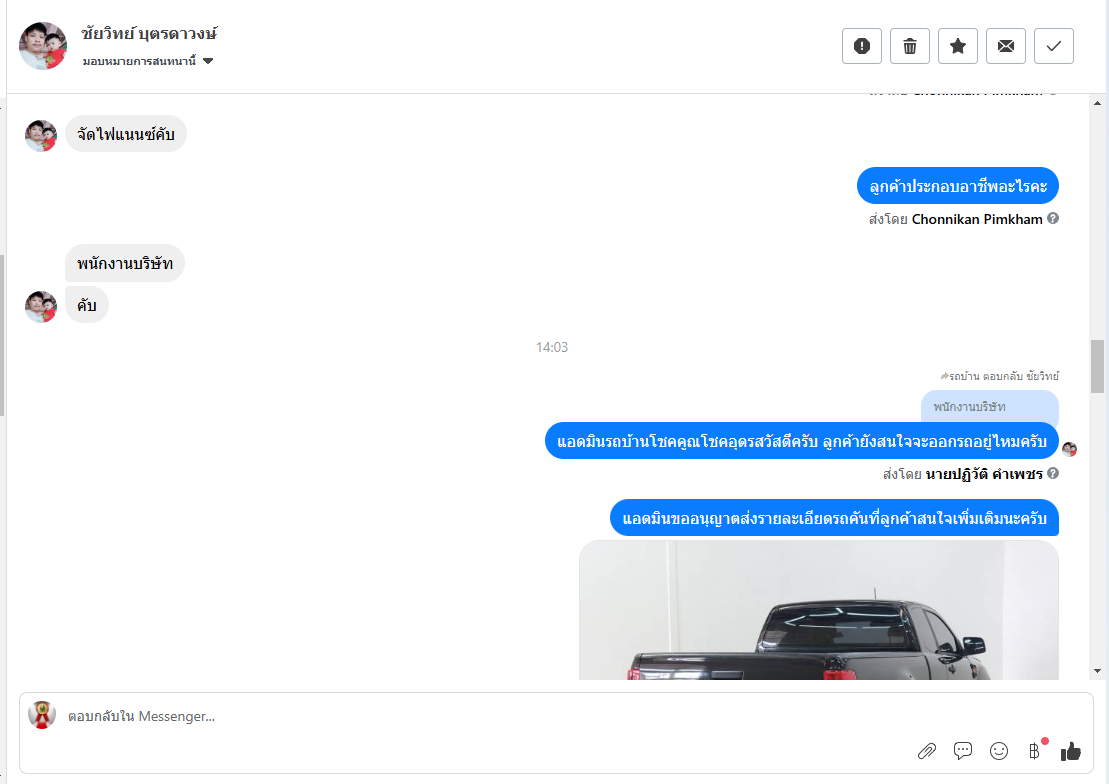Click the quoted พนักงานบริษัท reply bubble
This screenshot has height=784, width=1109.
coord(989,407)
